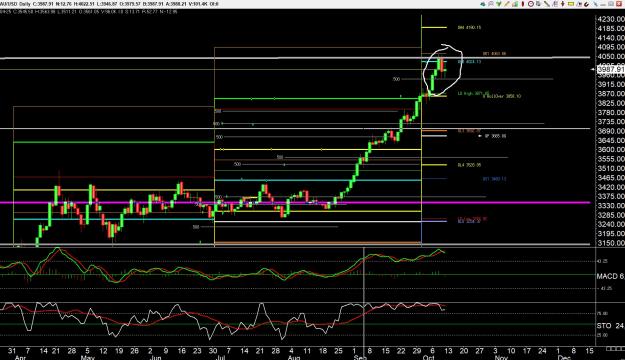This screenshot has height=360, width=625.
Task: Click the current price tag 3987.91
Action: (611, 69)
